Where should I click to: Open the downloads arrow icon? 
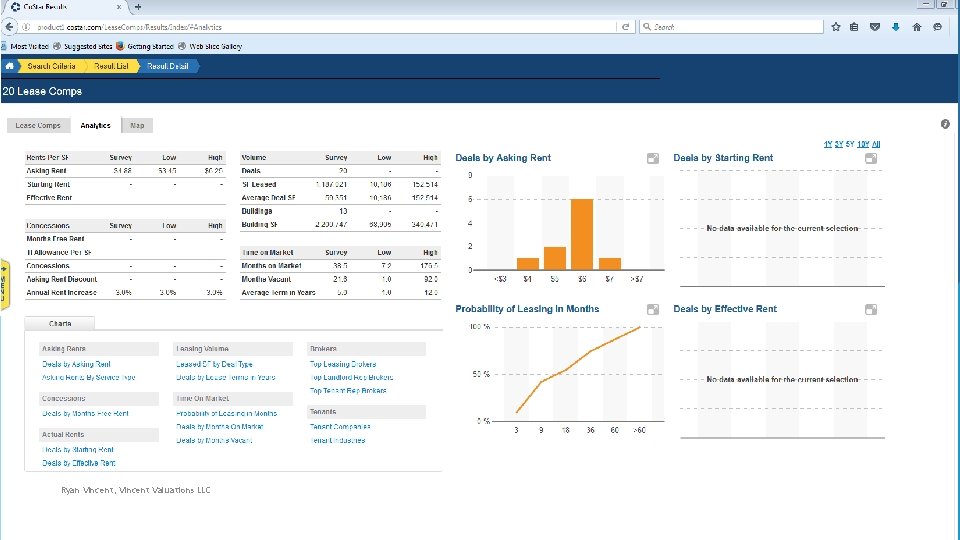[x=896, y=27]
